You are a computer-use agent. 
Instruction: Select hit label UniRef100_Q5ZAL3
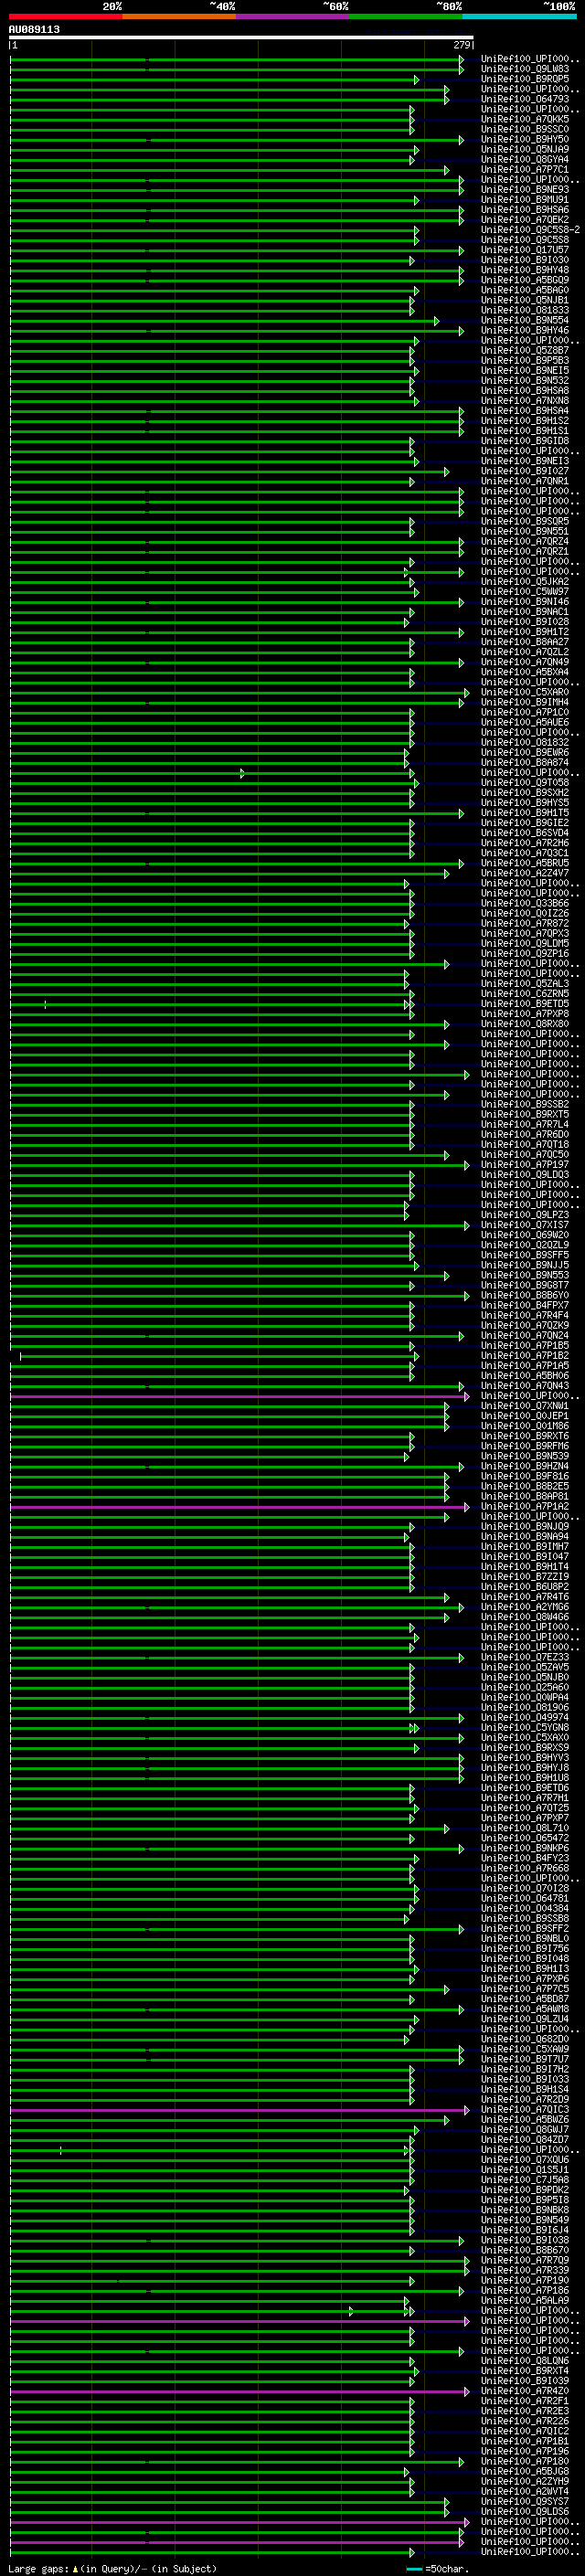tap(525, 984)
